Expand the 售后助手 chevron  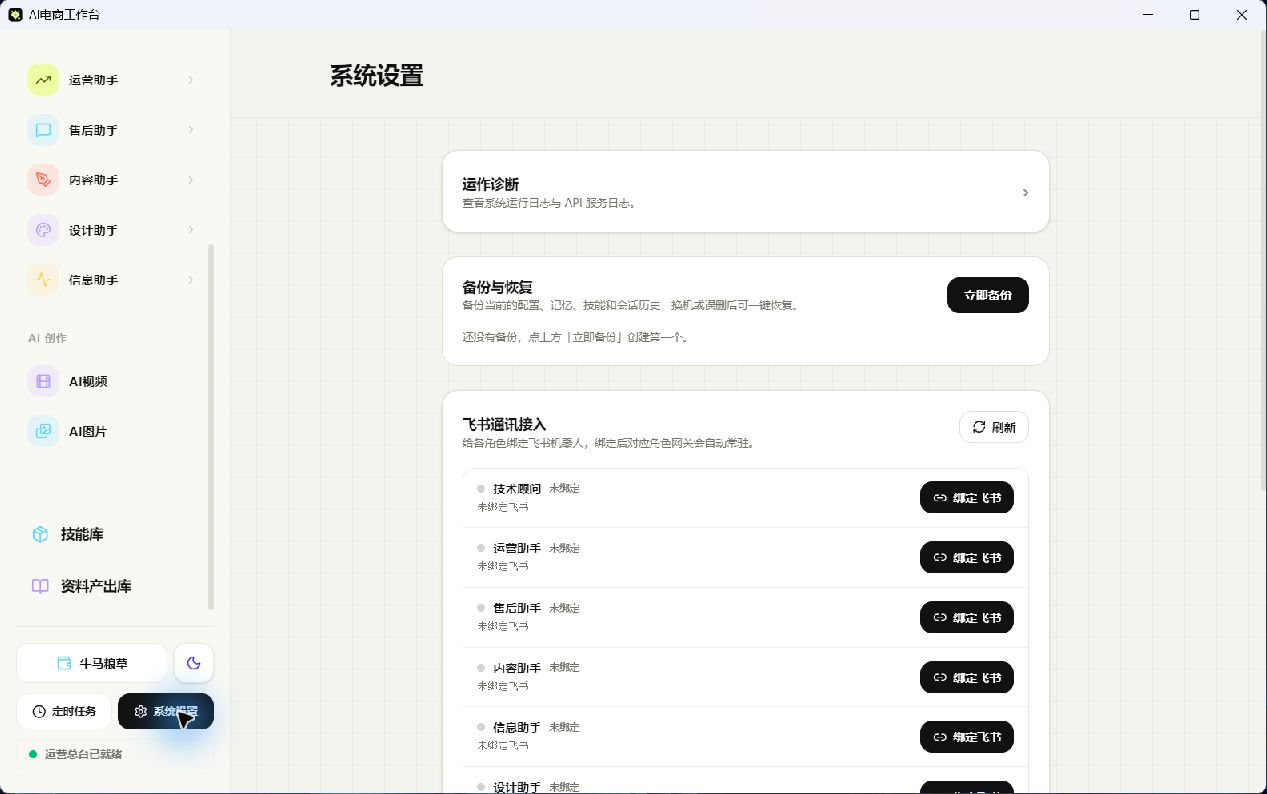coord(191,130)
